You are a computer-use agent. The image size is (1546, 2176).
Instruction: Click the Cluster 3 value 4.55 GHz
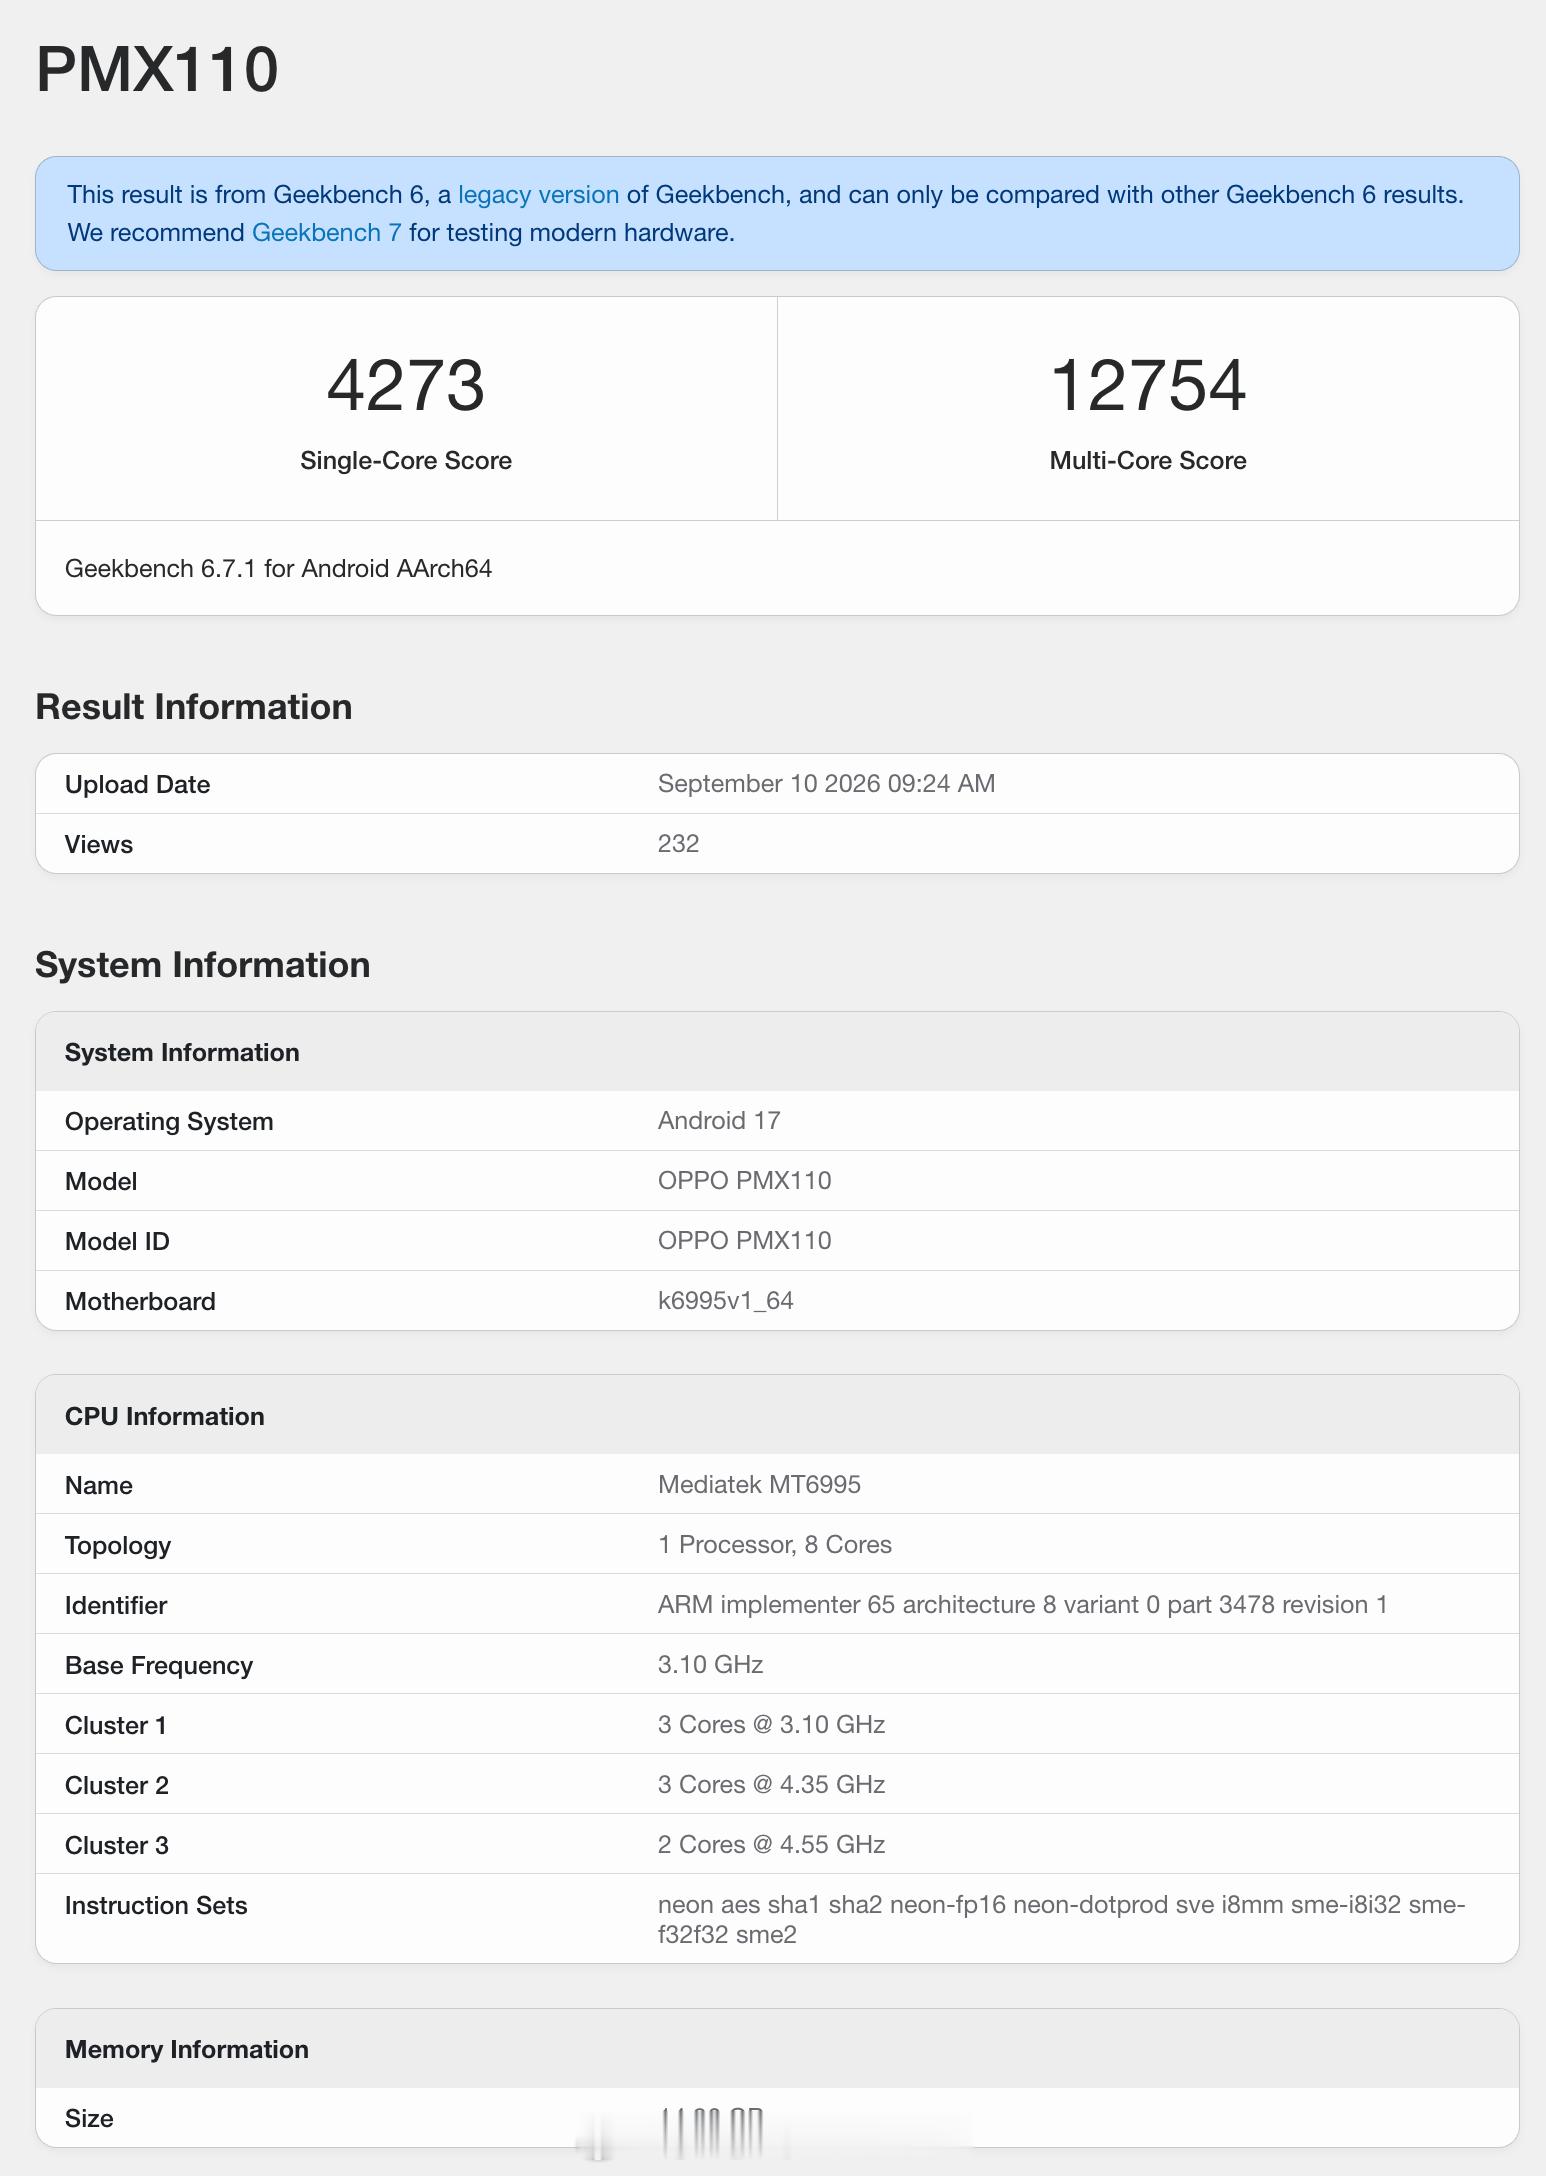(x=771, y=1844)
